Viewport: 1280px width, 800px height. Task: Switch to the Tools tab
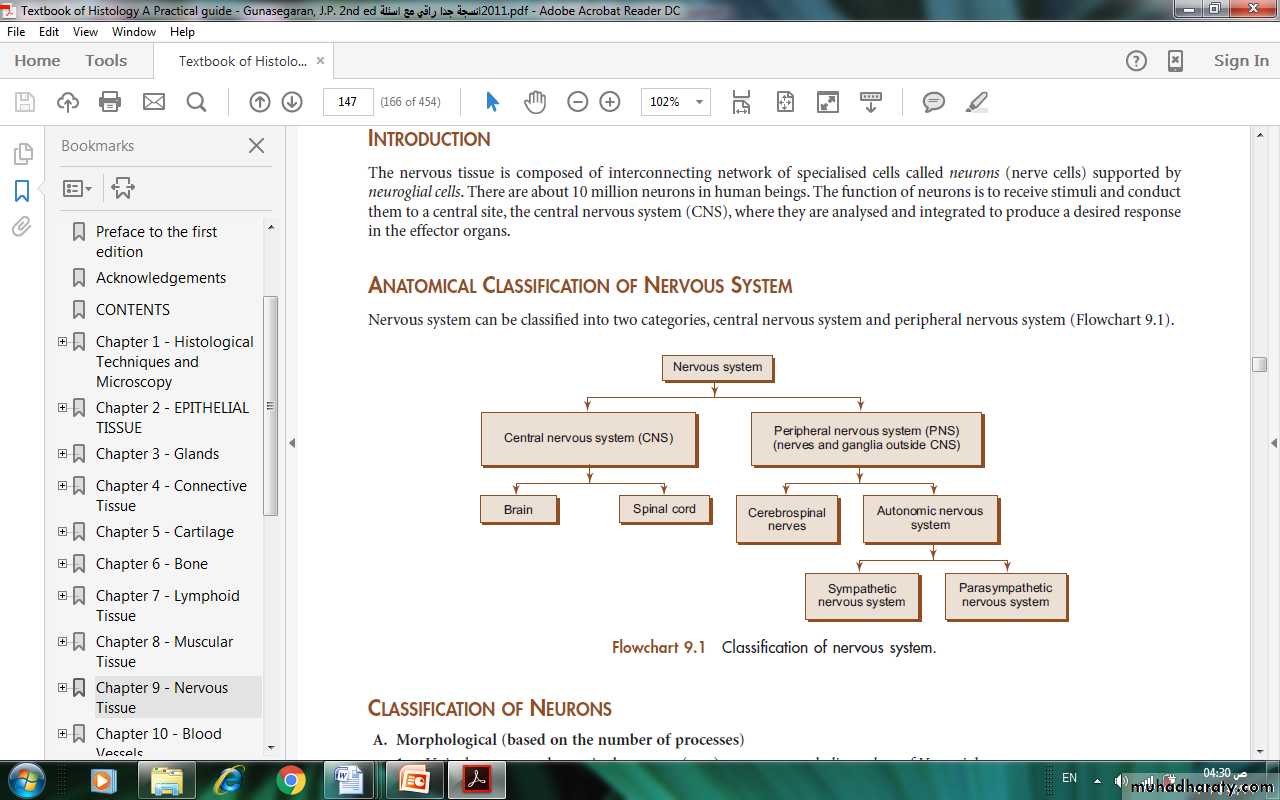pyautogui.click(x=106, y=61)
